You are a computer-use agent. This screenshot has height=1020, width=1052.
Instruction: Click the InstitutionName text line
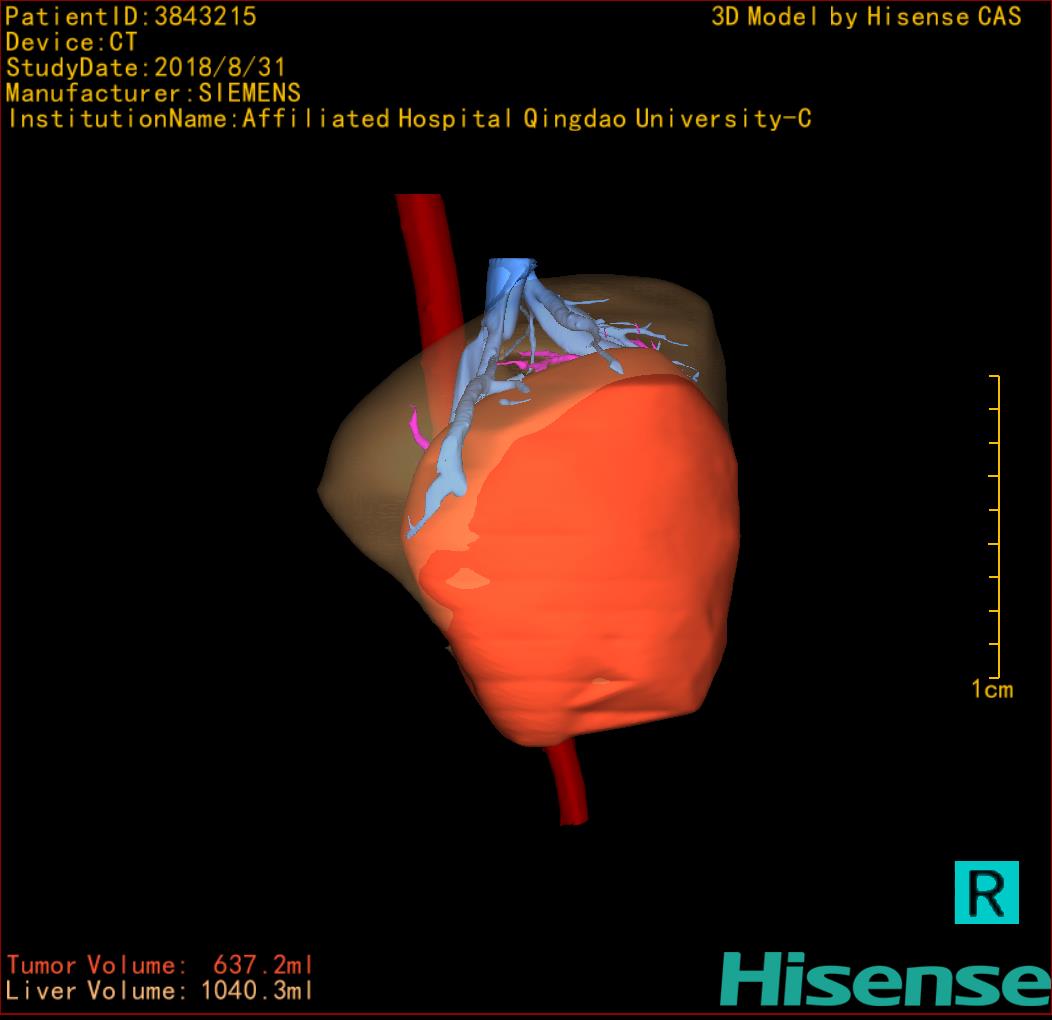click(408, 119)
